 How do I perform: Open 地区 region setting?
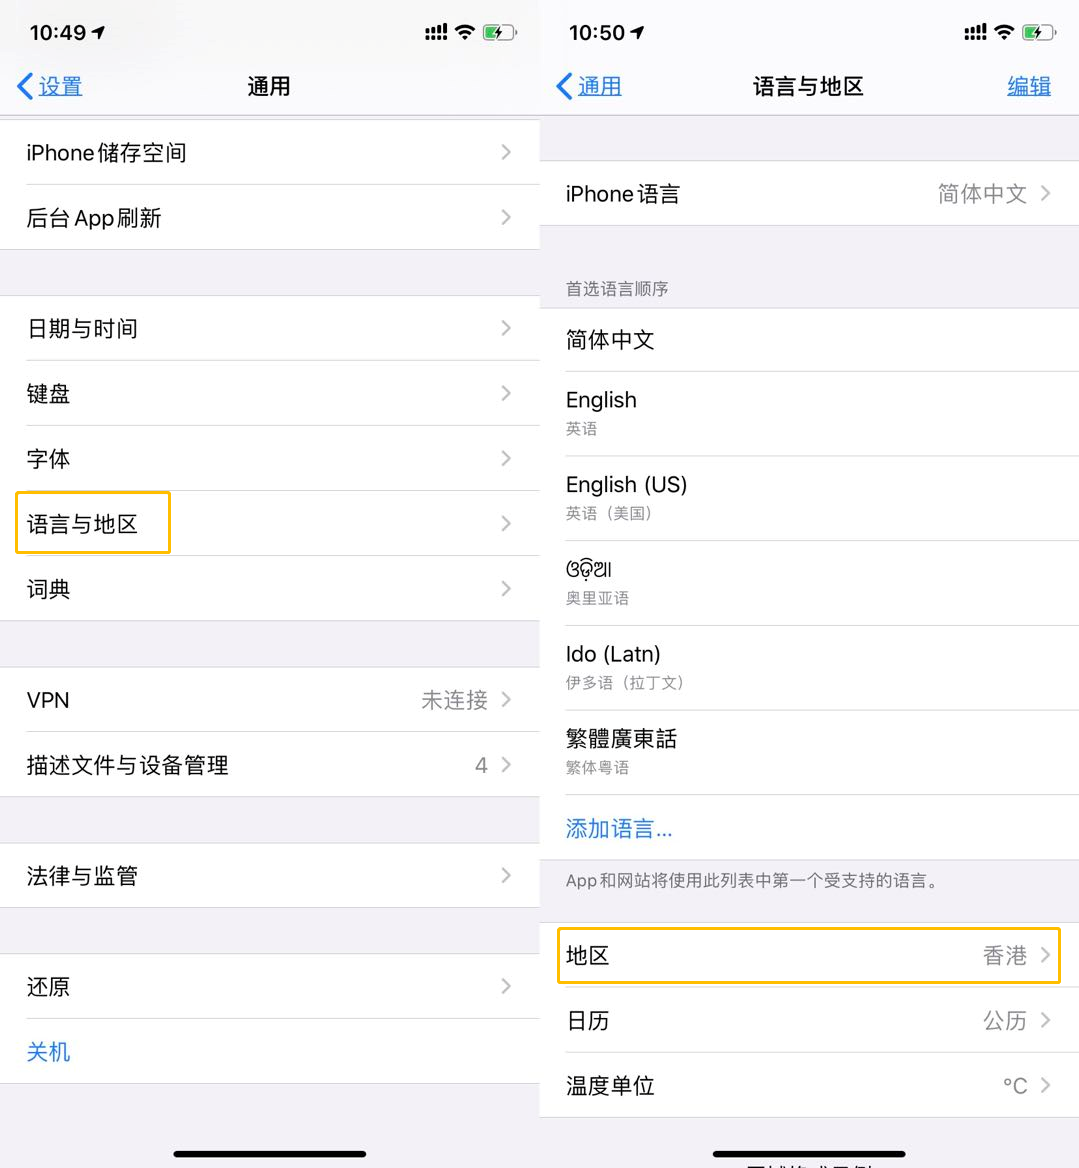(809, 955)
